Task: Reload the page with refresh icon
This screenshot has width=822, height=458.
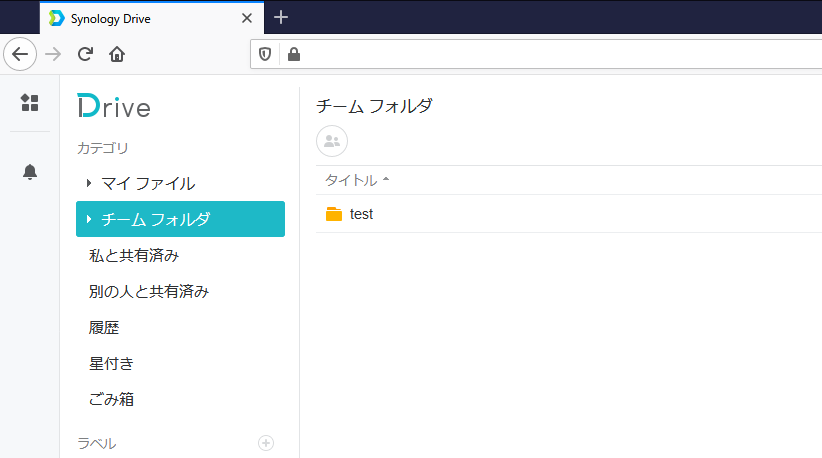Action: point(85,54)
